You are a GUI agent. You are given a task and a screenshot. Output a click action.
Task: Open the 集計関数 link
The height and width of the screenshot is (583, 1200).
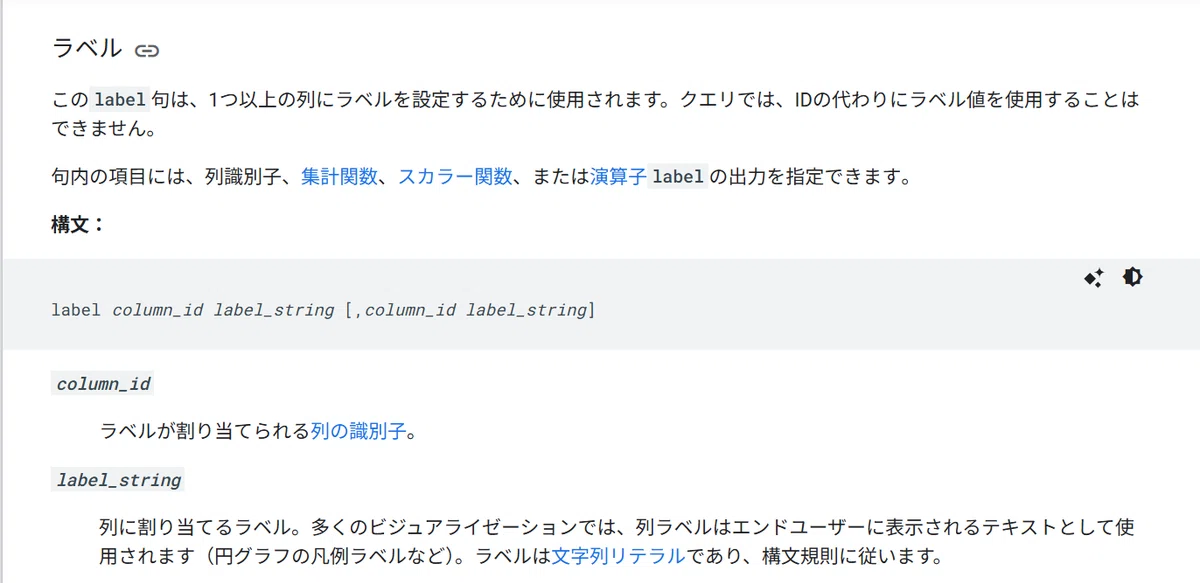(x=340, y=177)
